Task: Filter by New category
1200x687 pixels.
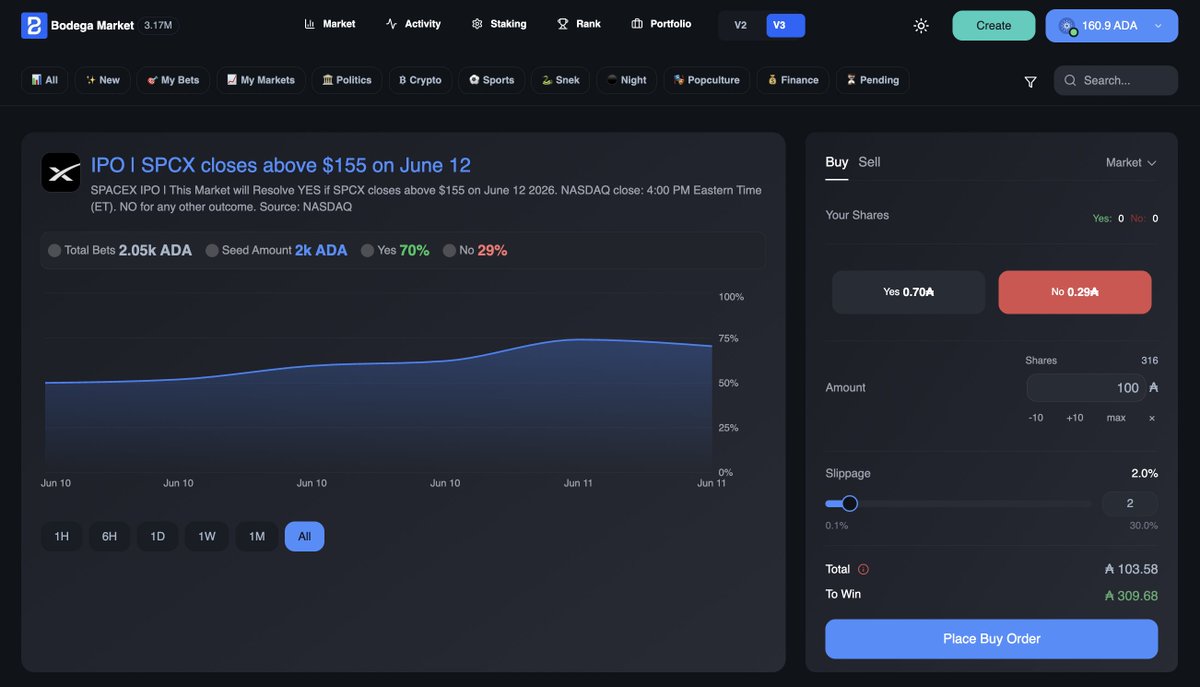Action: (x=102, y=80)
